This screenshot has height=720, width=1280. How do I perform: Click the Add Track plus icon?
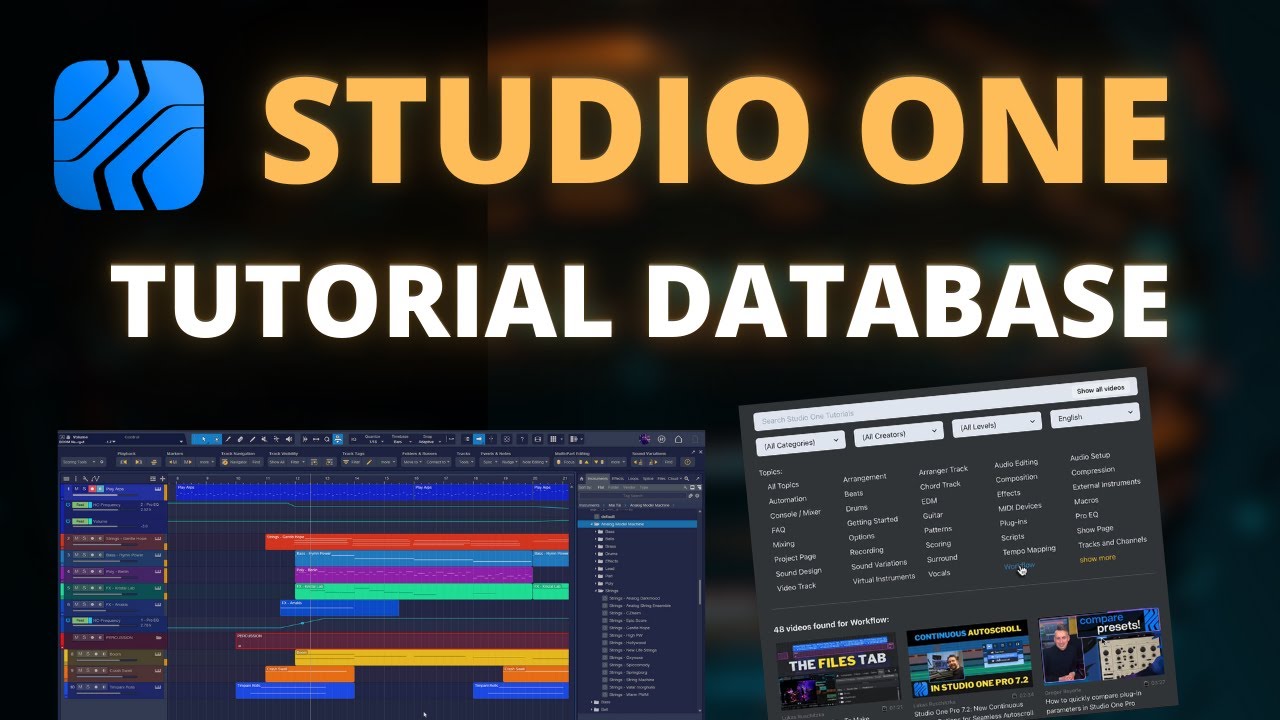(162, 478)
